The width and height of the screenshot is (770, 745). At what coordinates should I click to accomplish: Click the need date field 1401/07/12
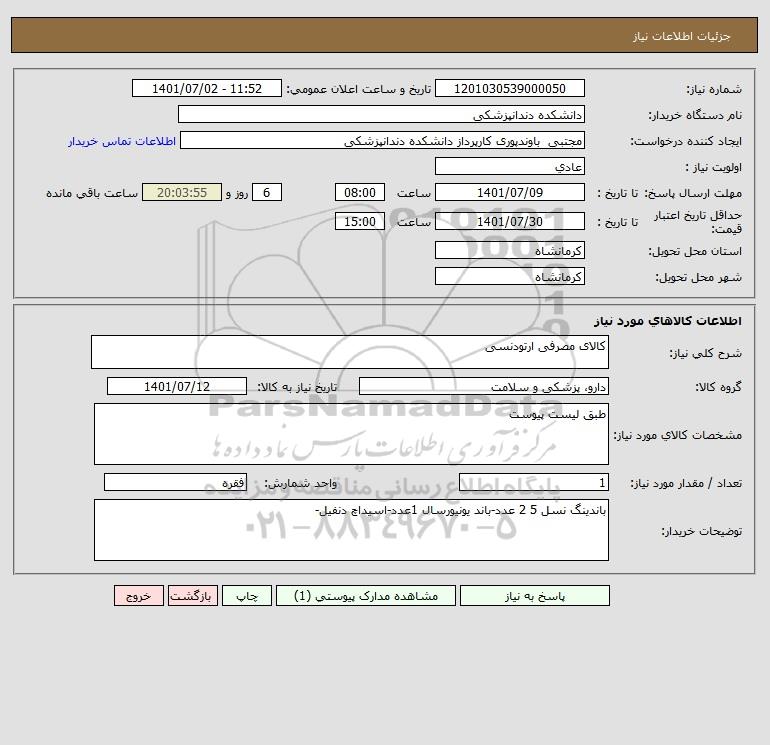[x=177, y=386]
